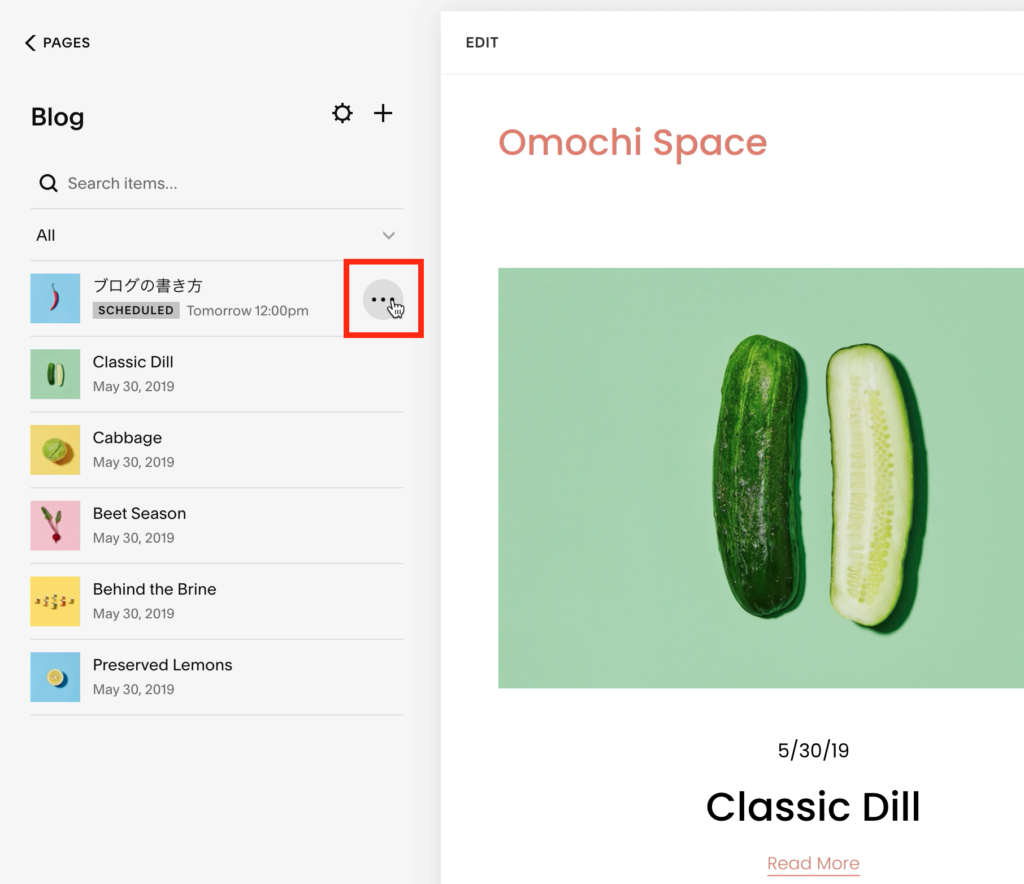This screenshot has height=884, width=1024.
Task: Click the Omochi Space site title
Action: (632, 142)
